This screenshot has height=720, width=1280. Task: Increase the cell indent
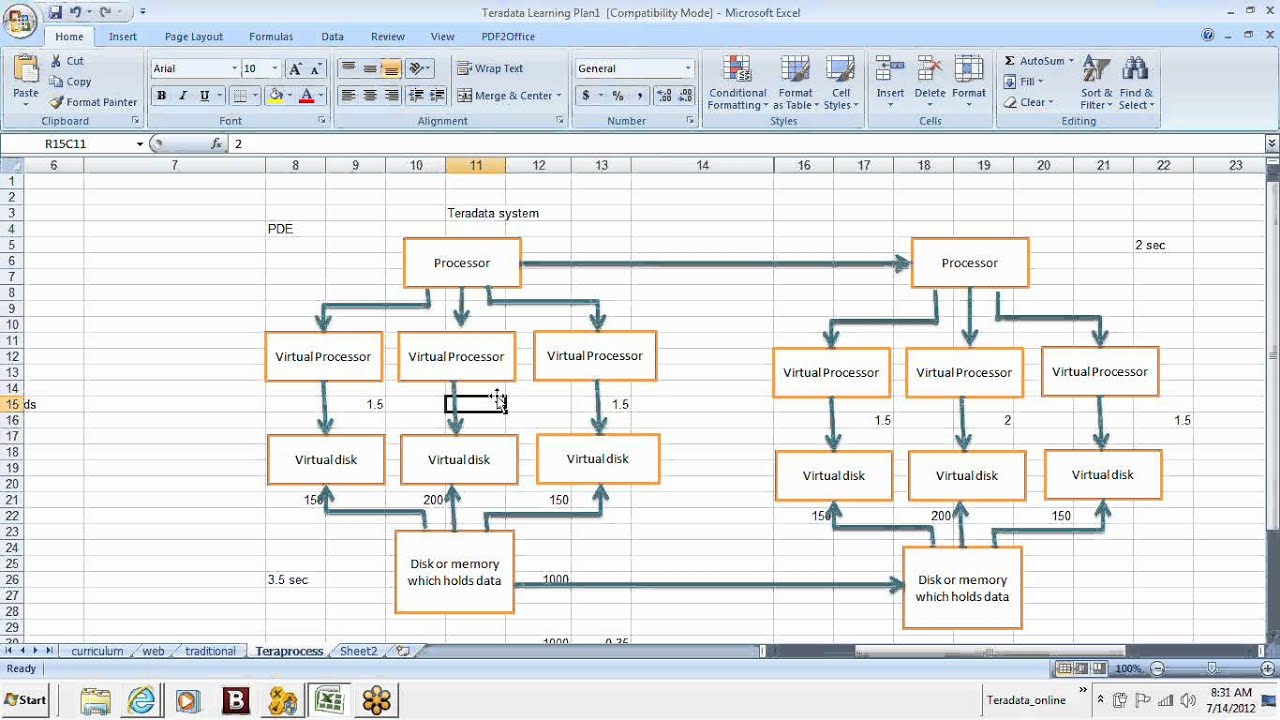(x=438, y=96)
